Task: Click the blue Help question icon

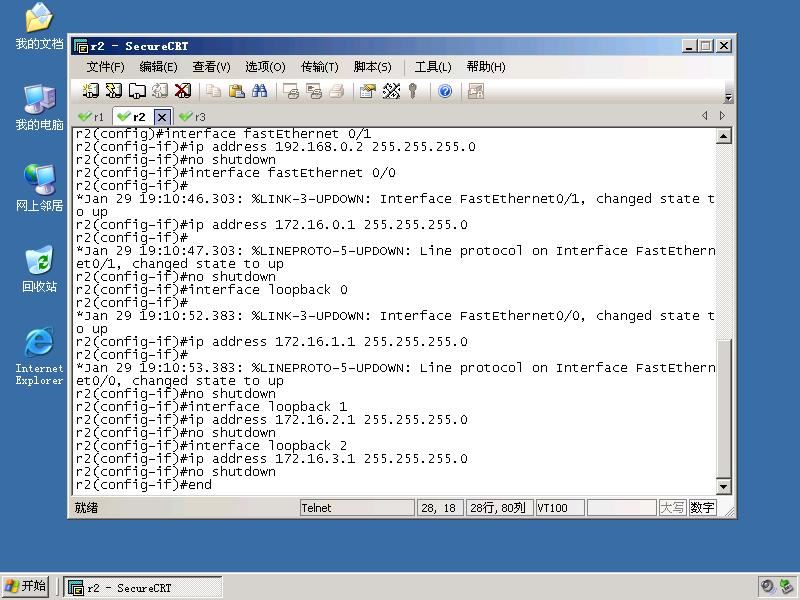Action: 445,91
